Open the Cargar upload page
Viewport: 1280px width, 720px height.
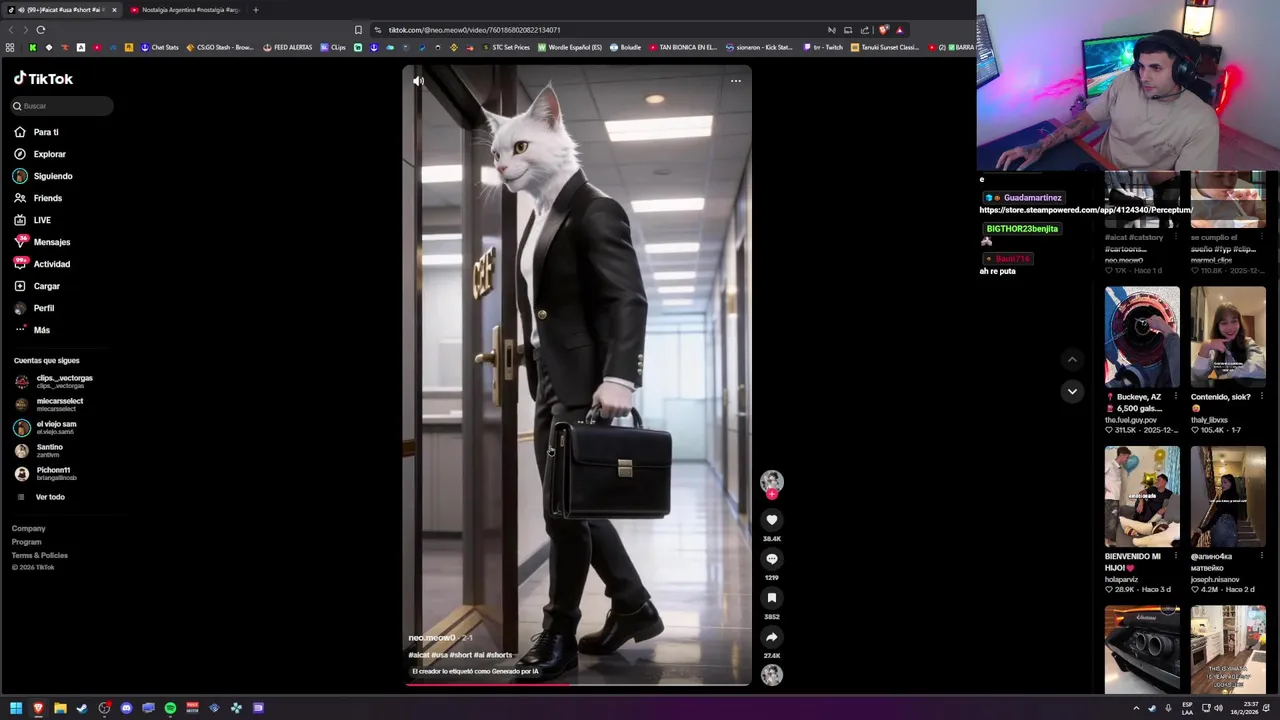tap(37, 286)
